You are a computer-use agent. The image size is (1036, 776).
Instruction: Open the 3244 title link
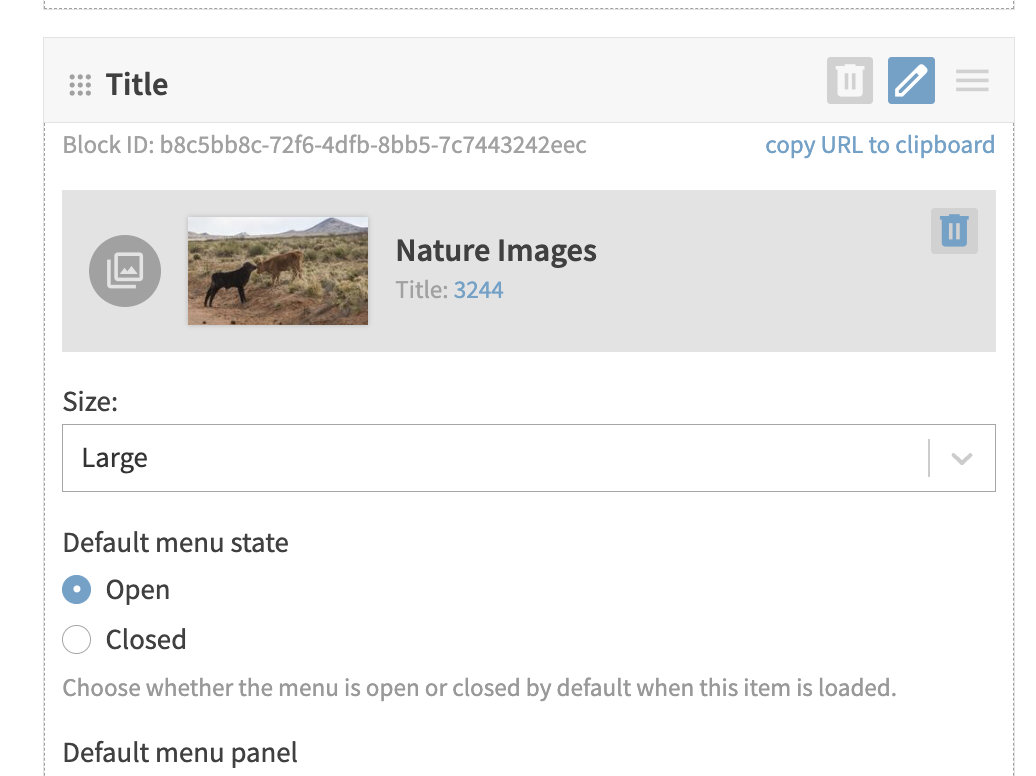478,290
